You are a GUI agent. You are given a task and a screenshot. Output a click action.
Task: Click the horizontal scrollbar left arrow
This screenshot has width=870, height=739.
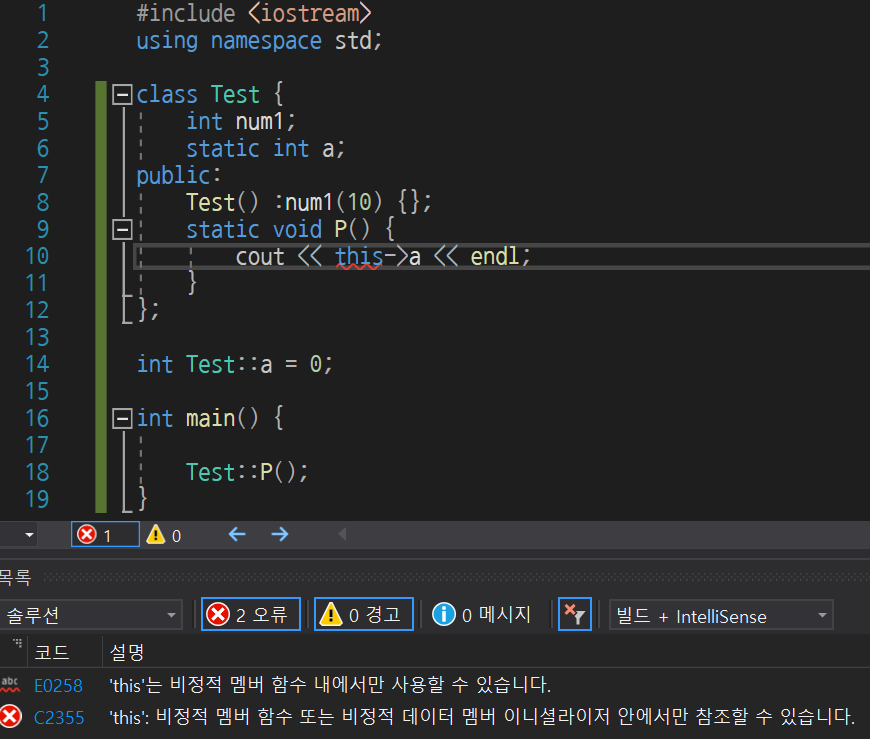pyautogui.click(x=342, y=534)
